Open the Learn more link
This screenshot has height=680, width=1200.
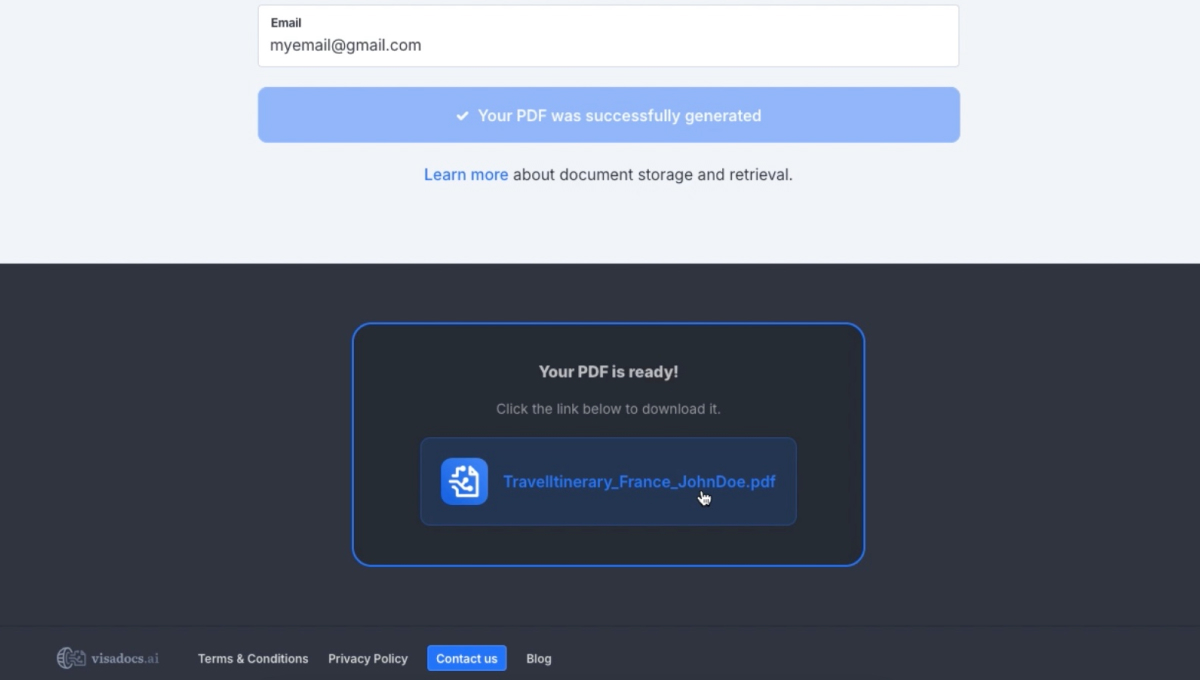(x=465, y=174)
